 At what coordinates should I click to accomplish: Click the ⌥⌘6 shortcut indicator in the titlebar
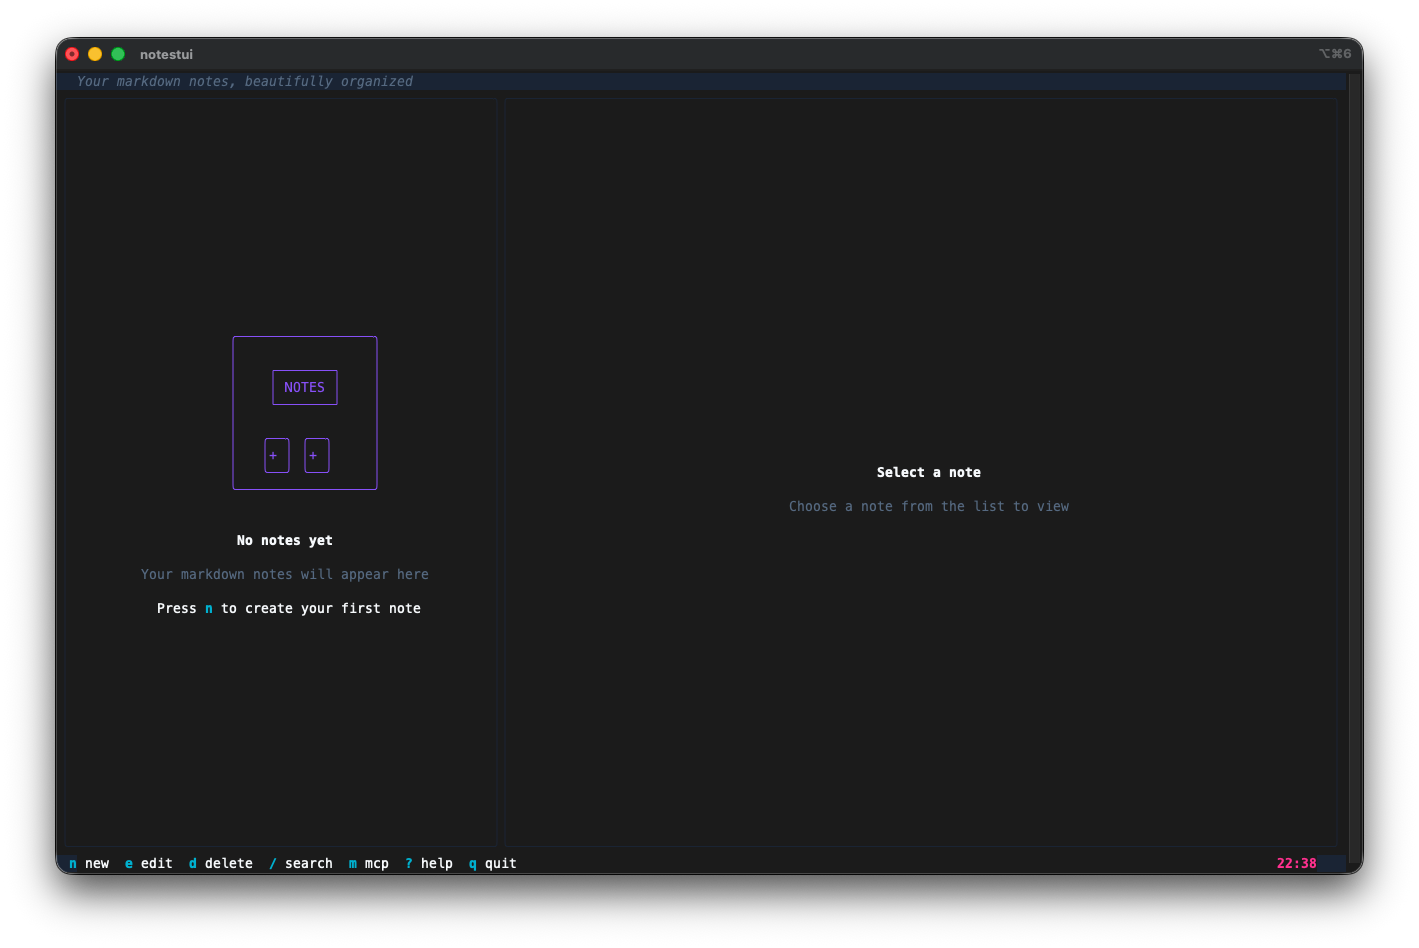[x=1335, y=54]
